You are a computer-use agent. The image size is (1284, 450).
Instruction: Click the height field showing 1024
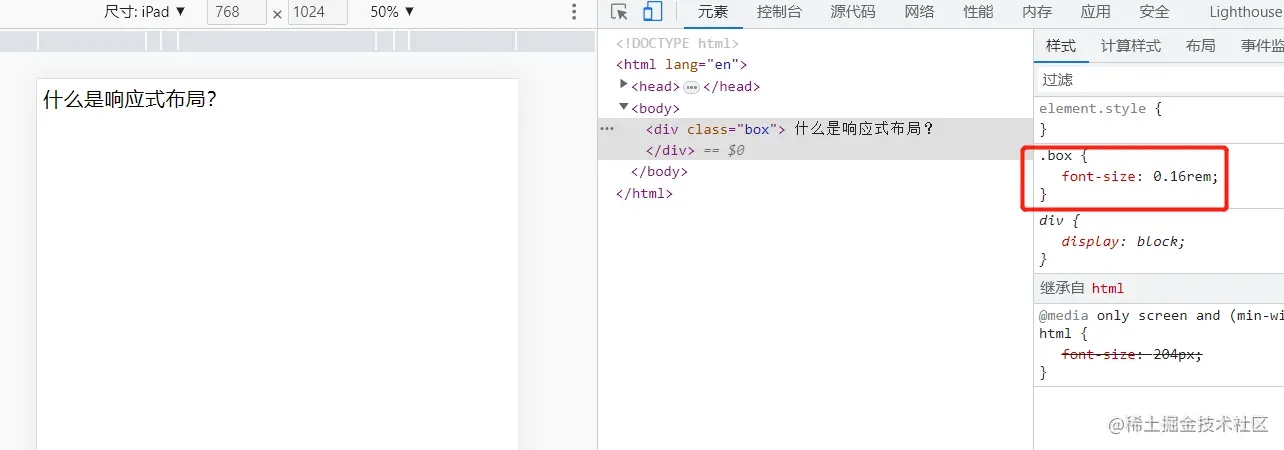click(x=317, y=12)
